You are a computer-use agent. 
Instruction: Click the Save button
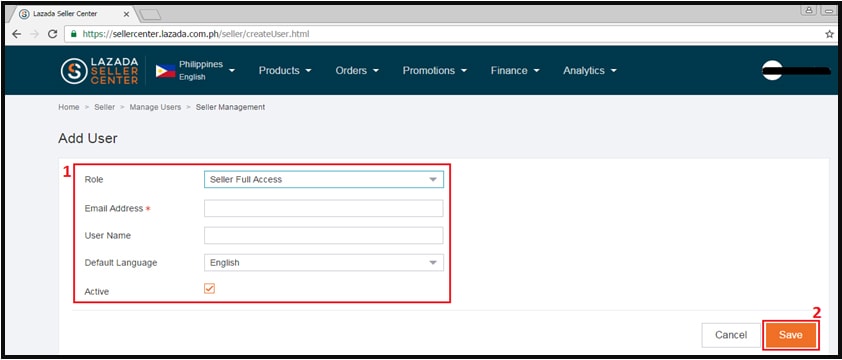[x=790, y=335]
